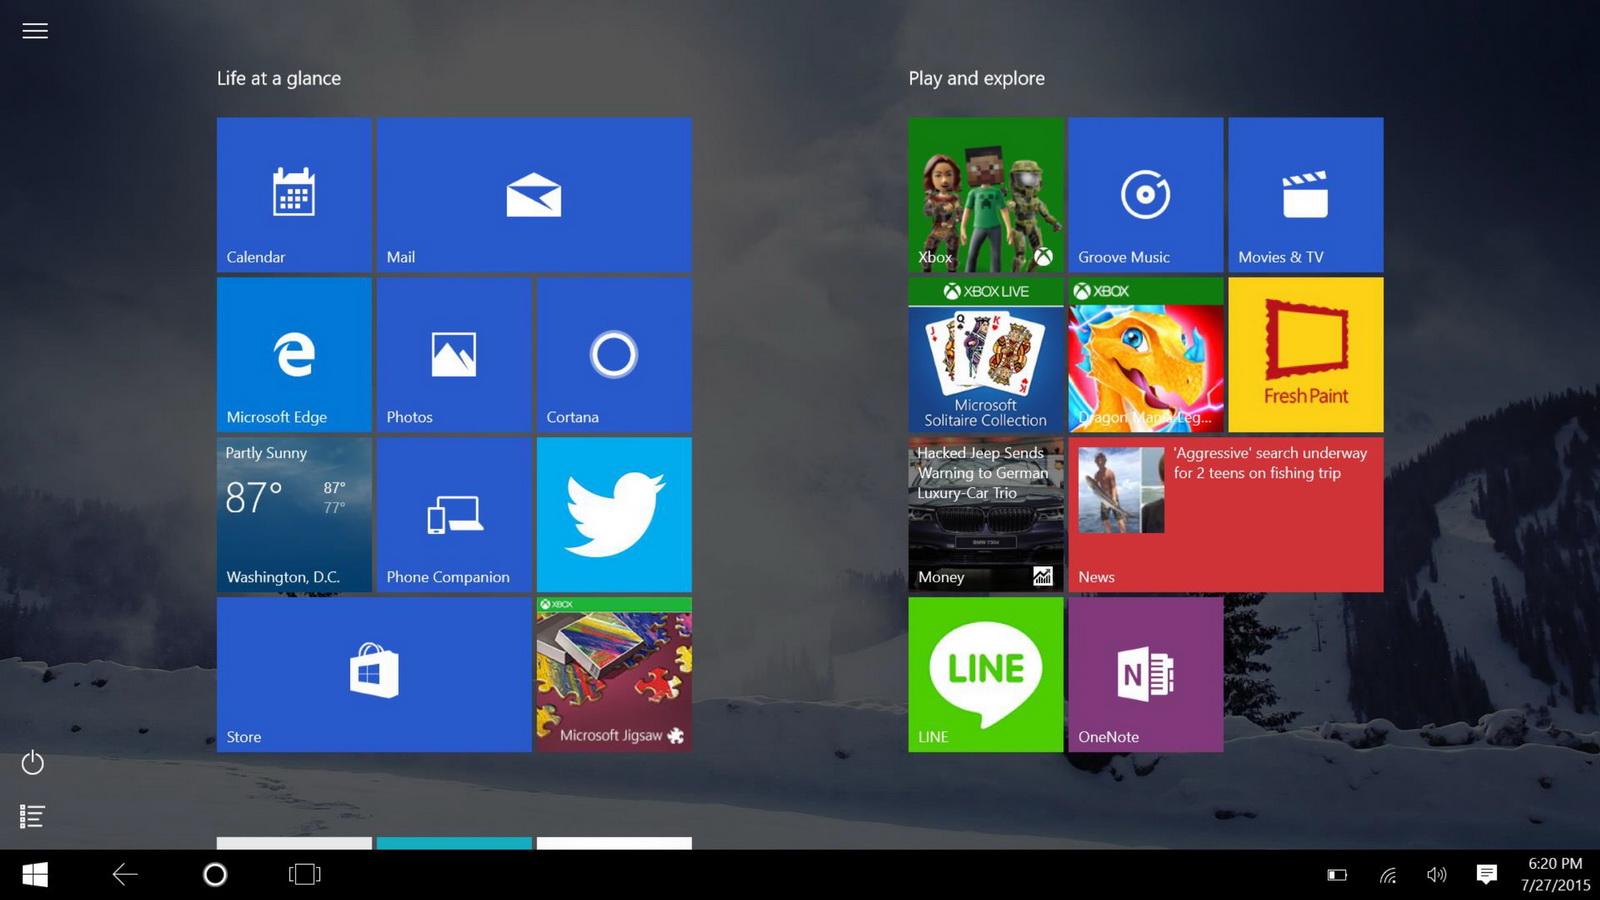Viewport: 1600px width, 900px height.
Task: Click the taskbar Back arrow
Action: (x=125, y=875)
